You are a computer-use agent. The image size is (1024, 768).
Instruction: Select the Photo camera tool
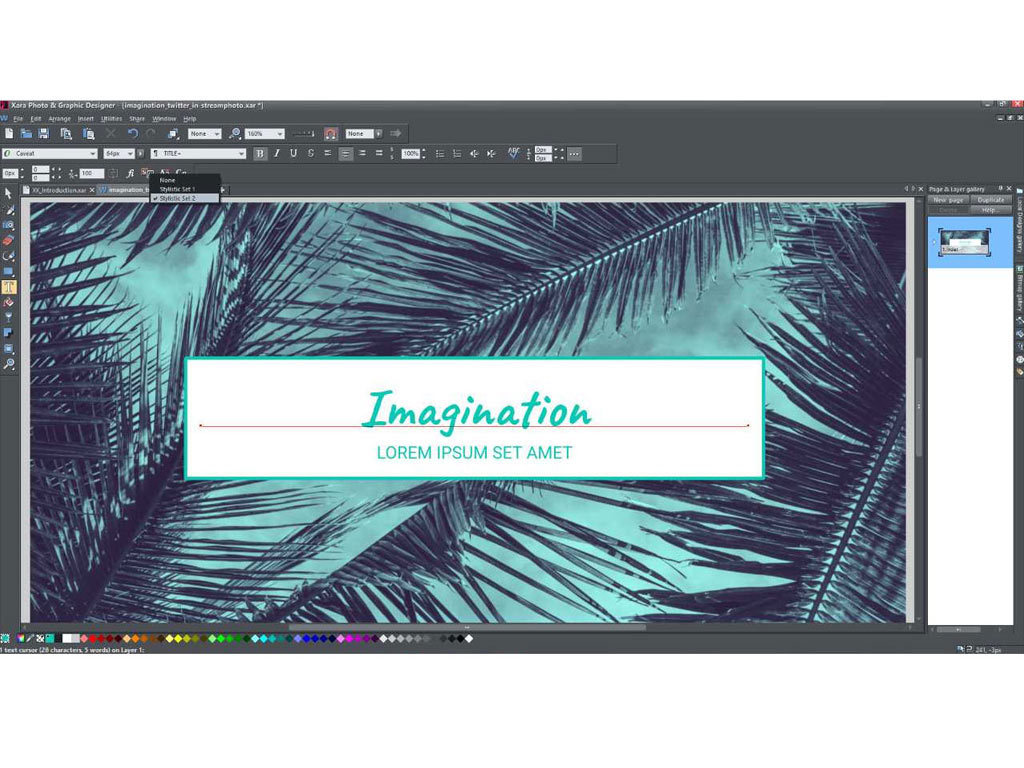(x=8, y=225)
